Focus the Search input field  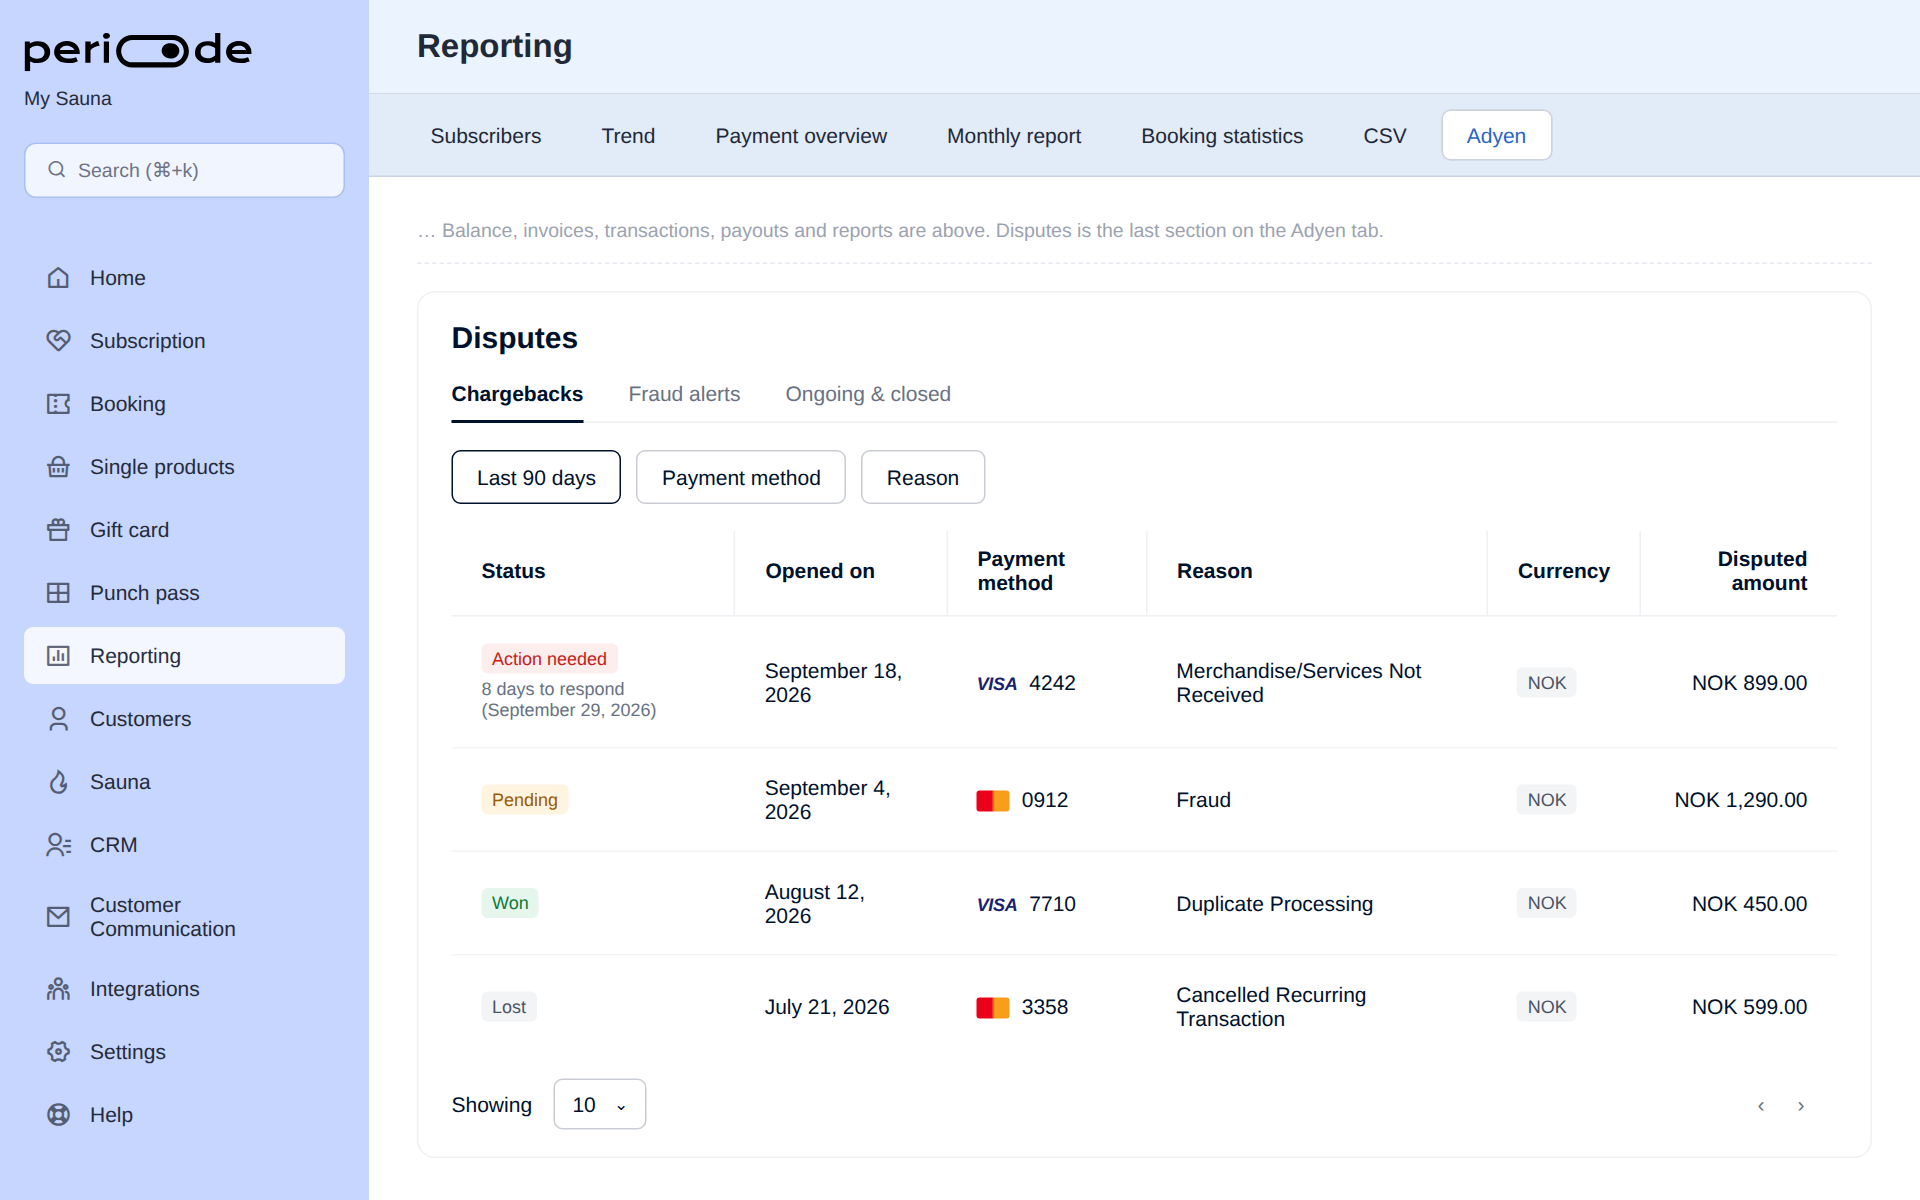tap(184, 170)
